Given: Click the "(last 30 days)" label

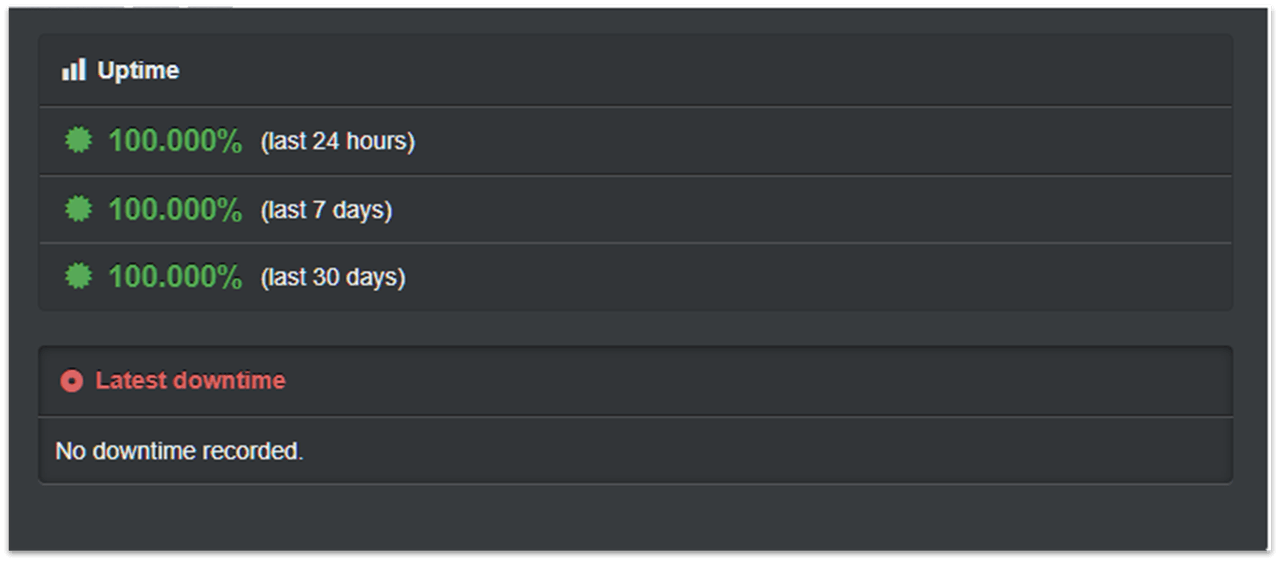Looking at the screenshot, I should [333, 277].
